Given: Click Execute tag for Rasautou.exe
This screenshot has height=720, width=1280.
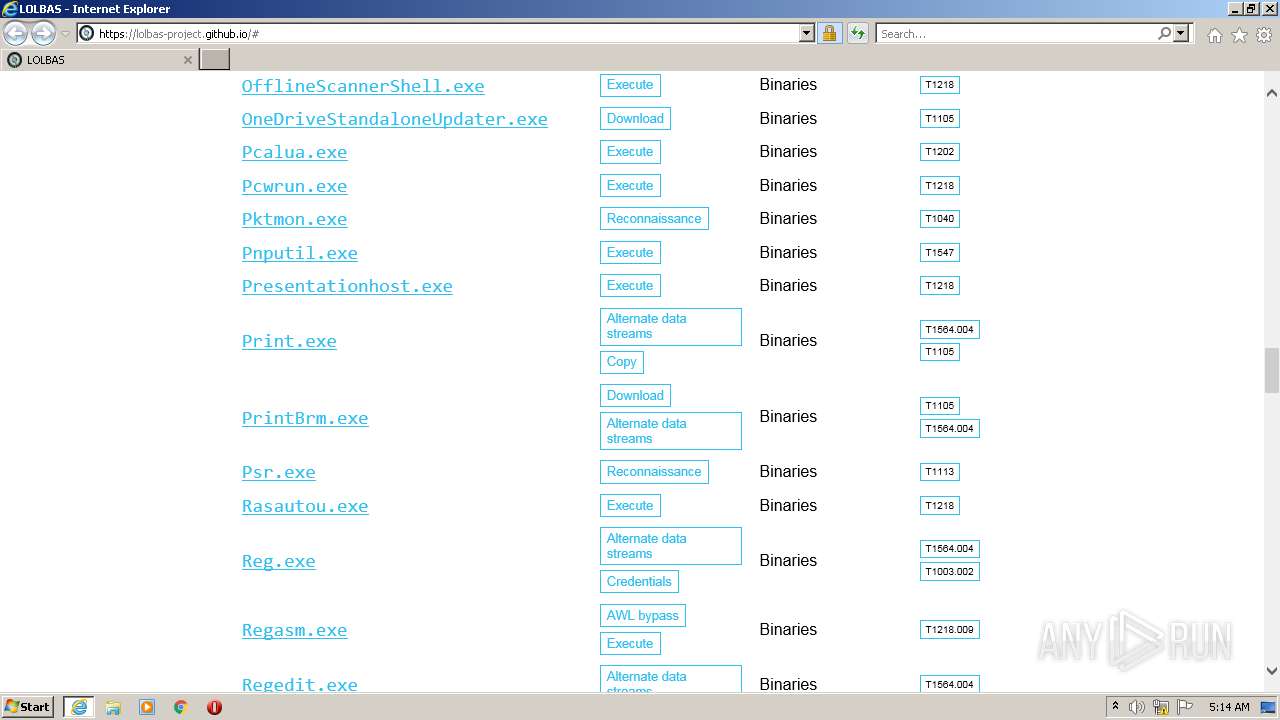Looking at the screenshot, I should tap(630, 506).
